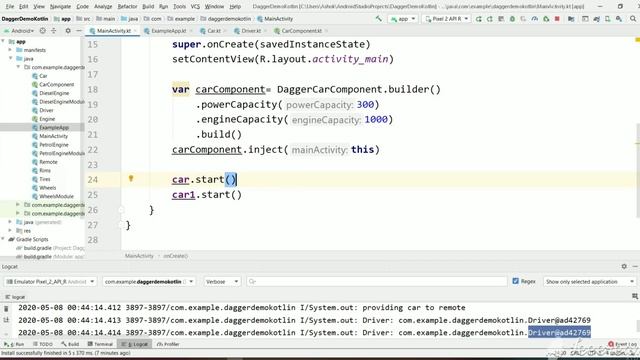Open the Analyze menu
This screenshot has width=640, height=360.
point(103,7)
